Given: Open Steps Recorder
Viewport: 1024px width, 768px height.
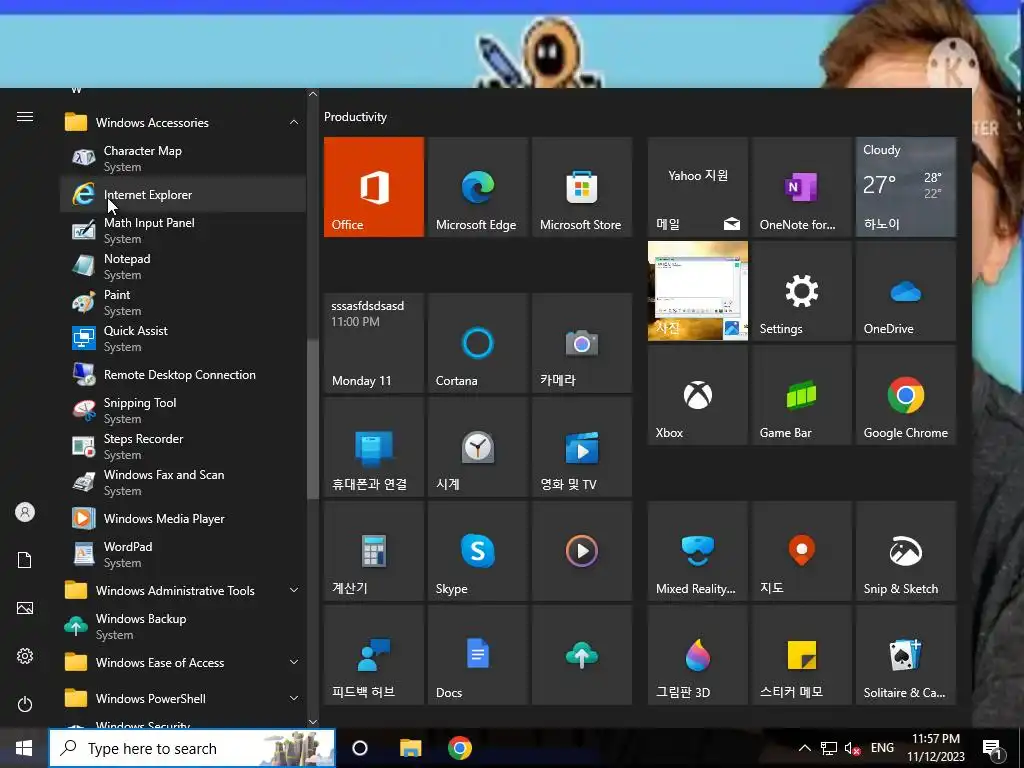Looking at the screenshot, I should (183, 446).
